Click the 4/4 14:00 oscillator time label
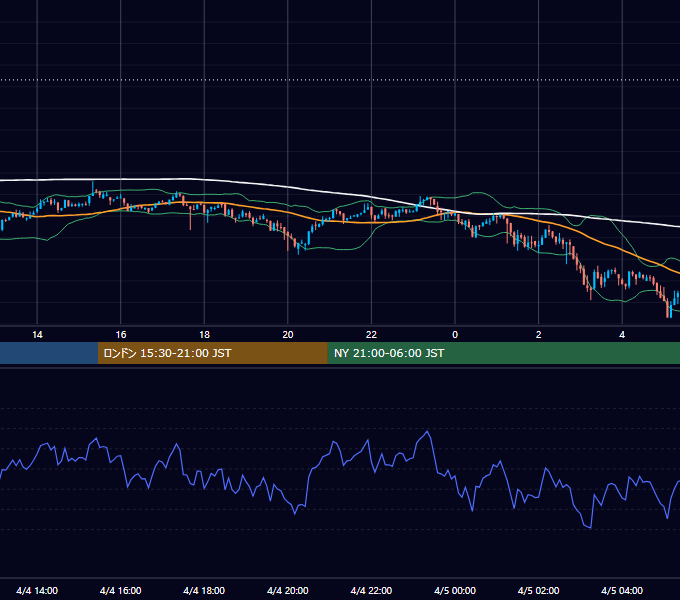 [x=37, y=590]
